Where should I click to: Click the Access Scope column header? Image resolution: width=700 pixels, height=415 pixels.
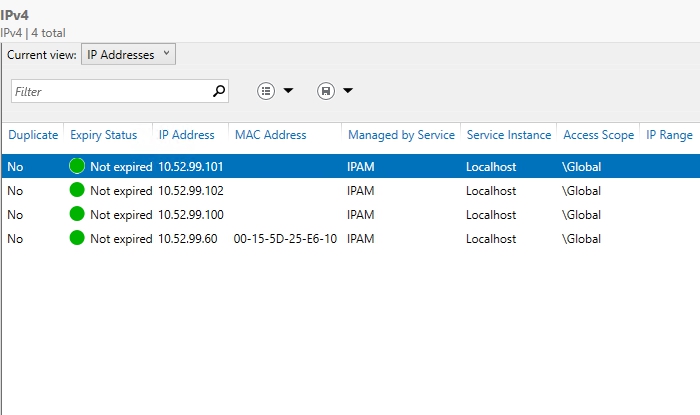pos(598,135)
